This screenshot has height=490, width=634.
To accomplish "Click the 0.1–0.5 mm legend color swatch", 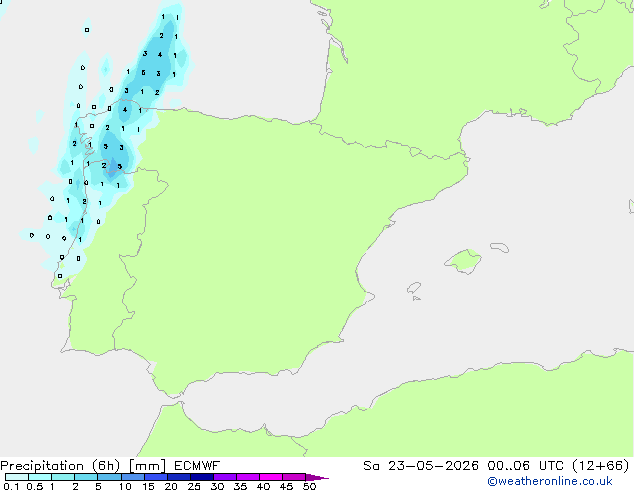I will tap(17, 477).
